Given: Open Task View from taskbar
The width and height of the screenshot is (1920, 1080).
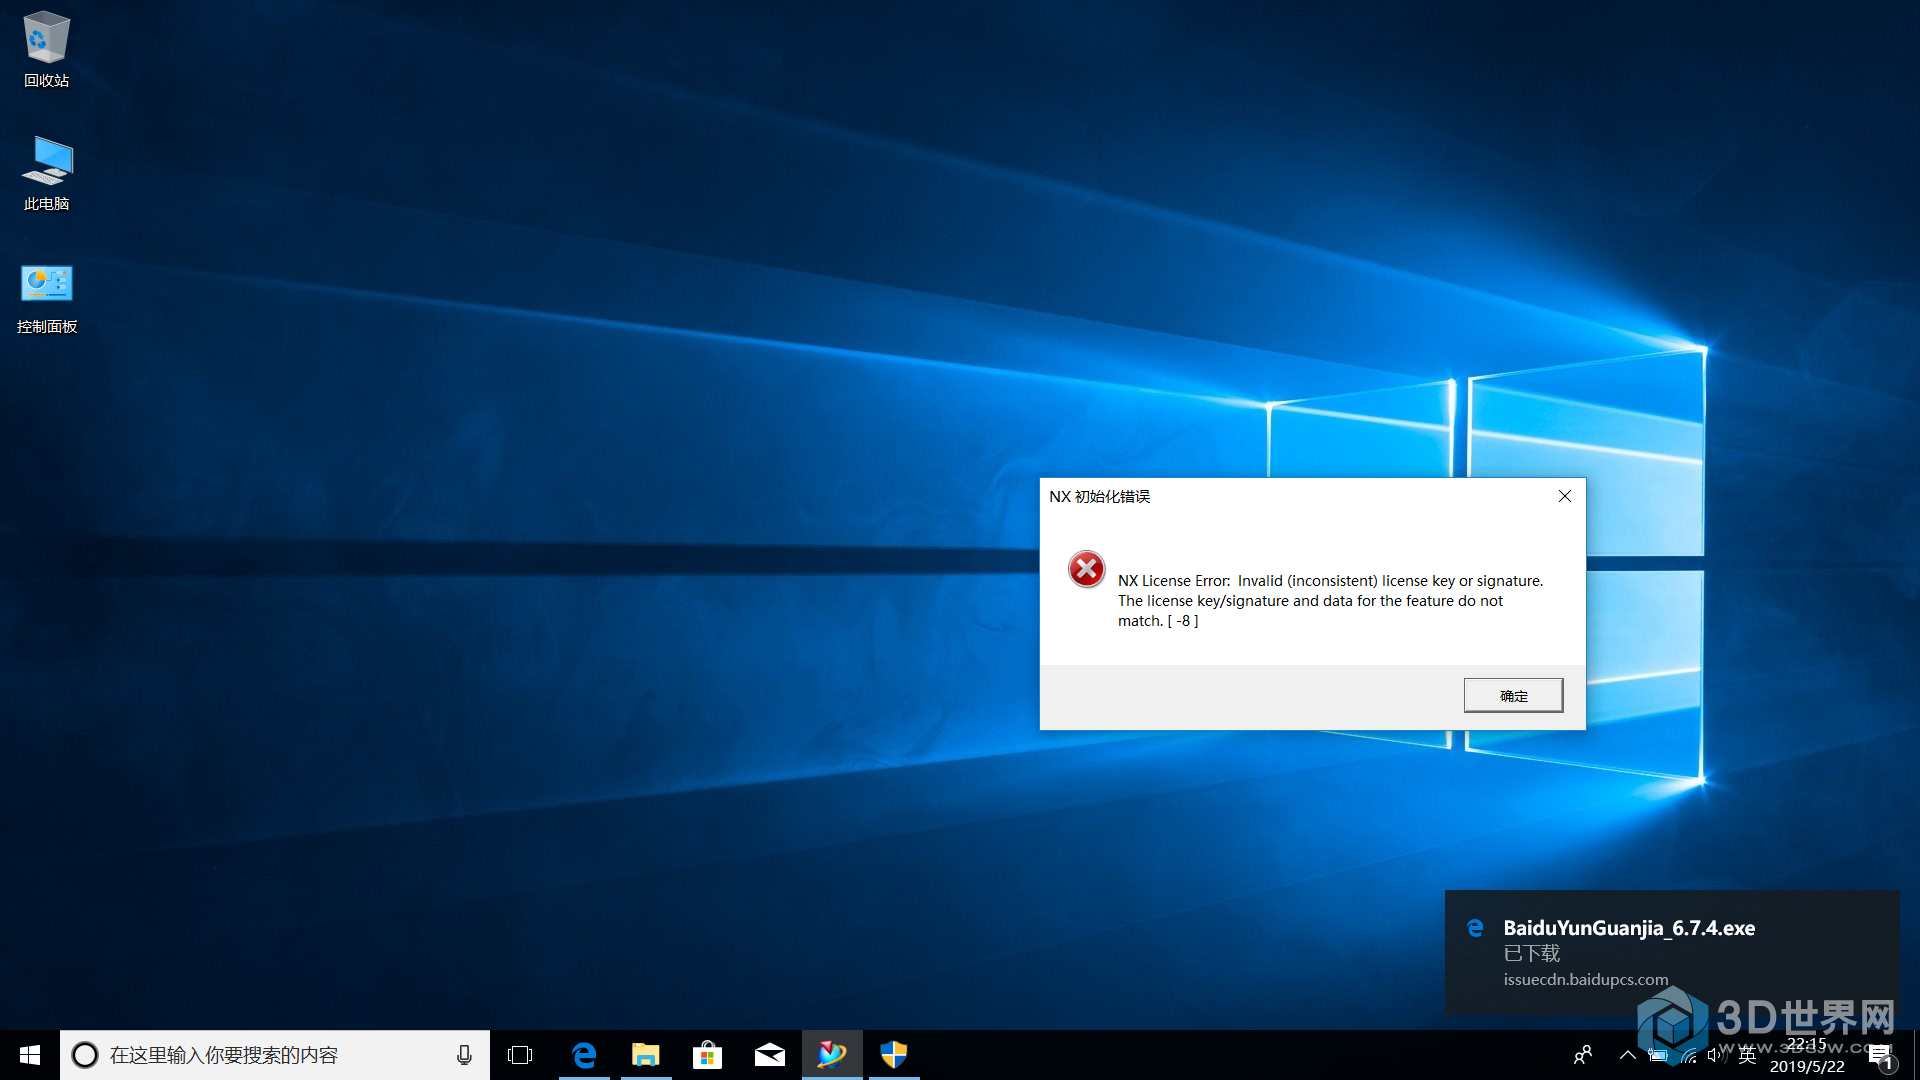Looking at the screenshot, I should [520, 1055].
